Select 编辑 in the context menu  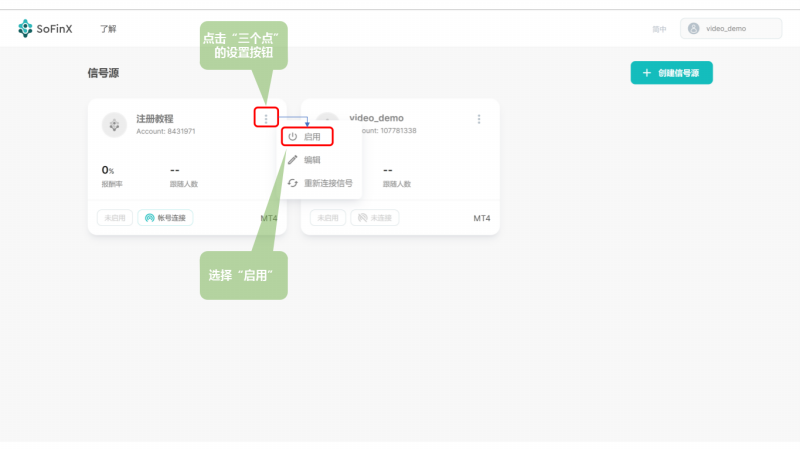click(312, 160)
